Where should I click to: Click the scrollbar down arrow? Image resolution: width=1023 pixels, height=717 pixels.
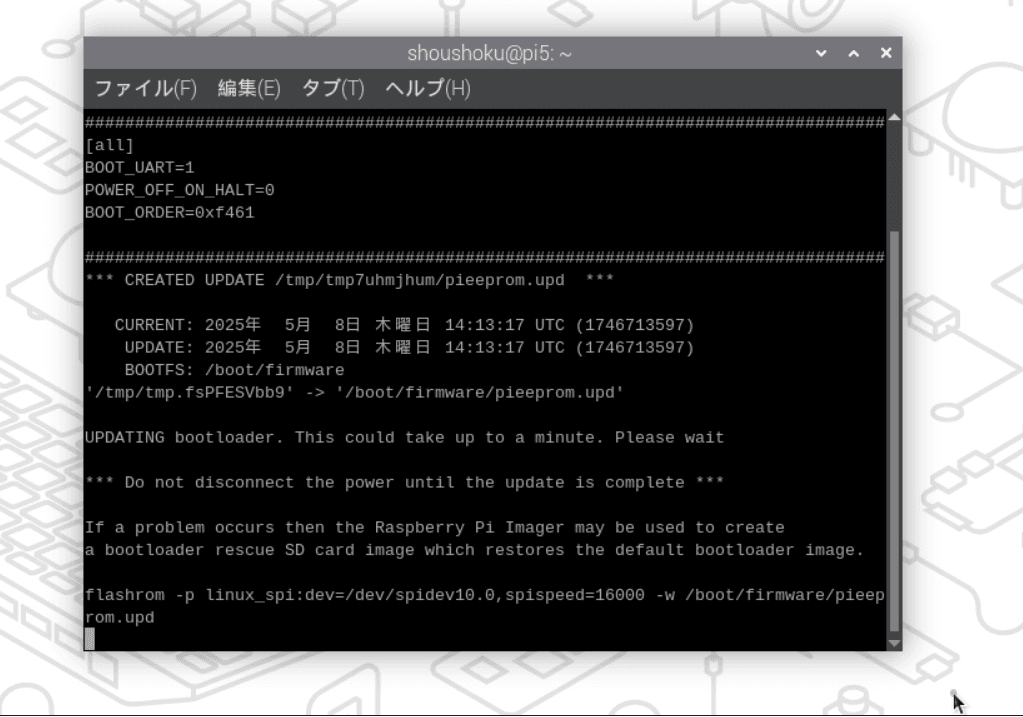pos(893,642)
